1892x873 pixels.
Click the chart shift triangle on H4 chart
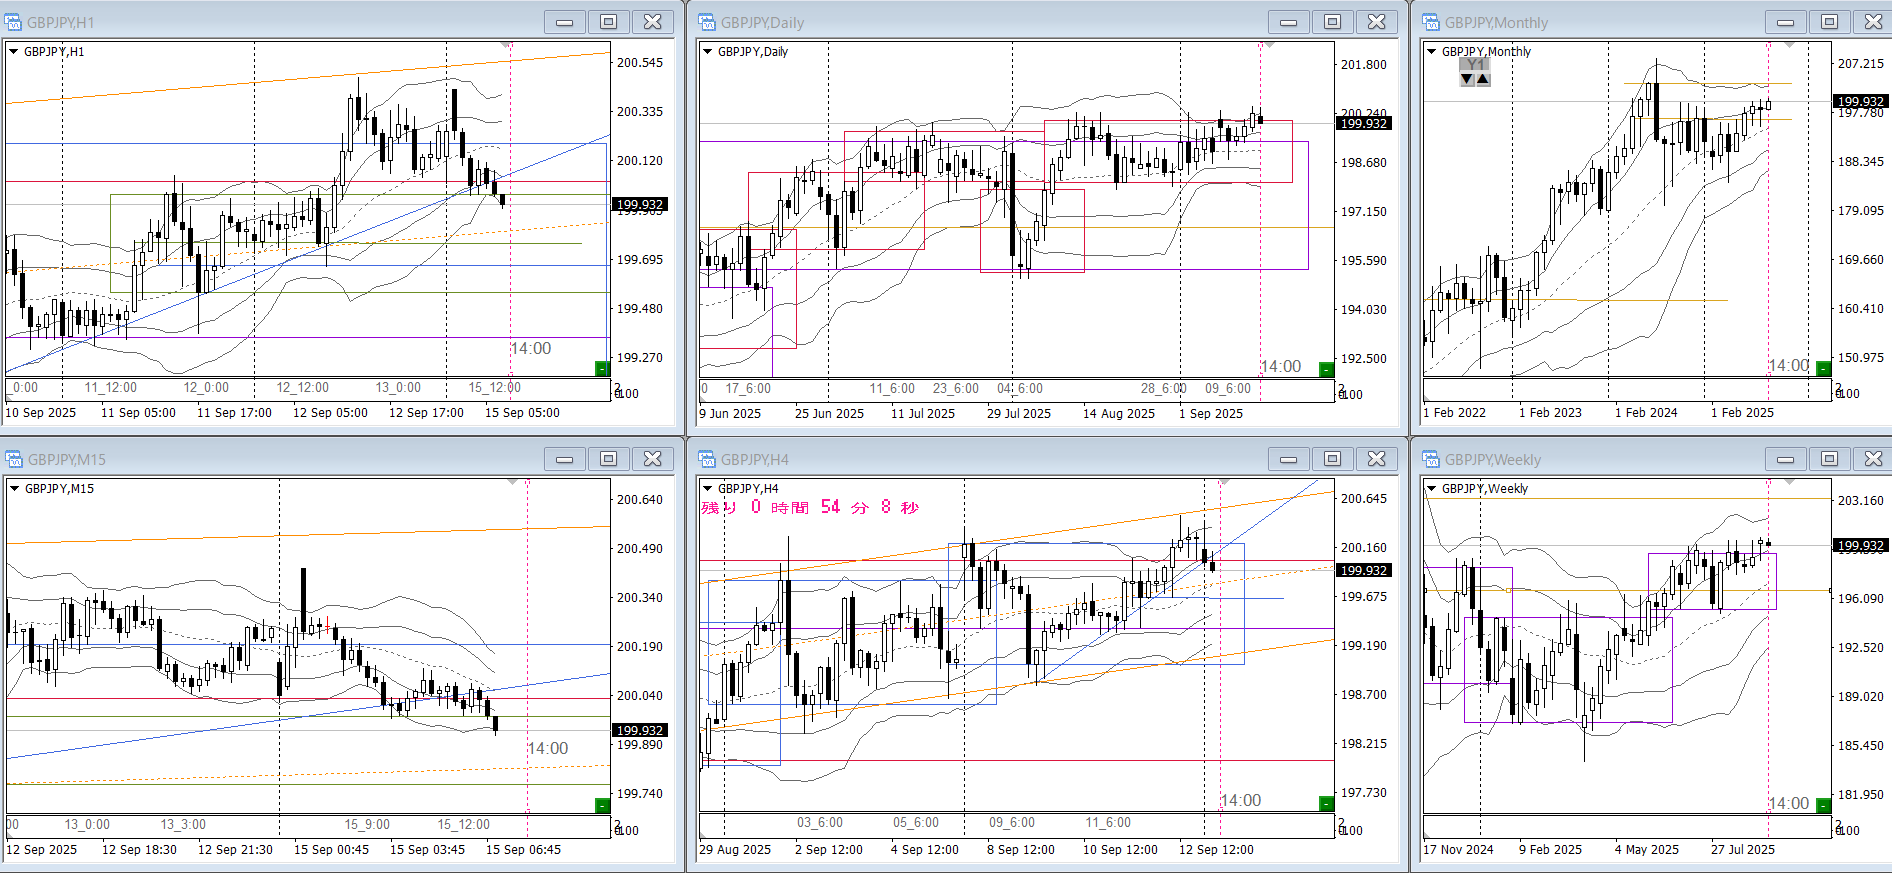pyautogui.click(x=1226, y=483)
